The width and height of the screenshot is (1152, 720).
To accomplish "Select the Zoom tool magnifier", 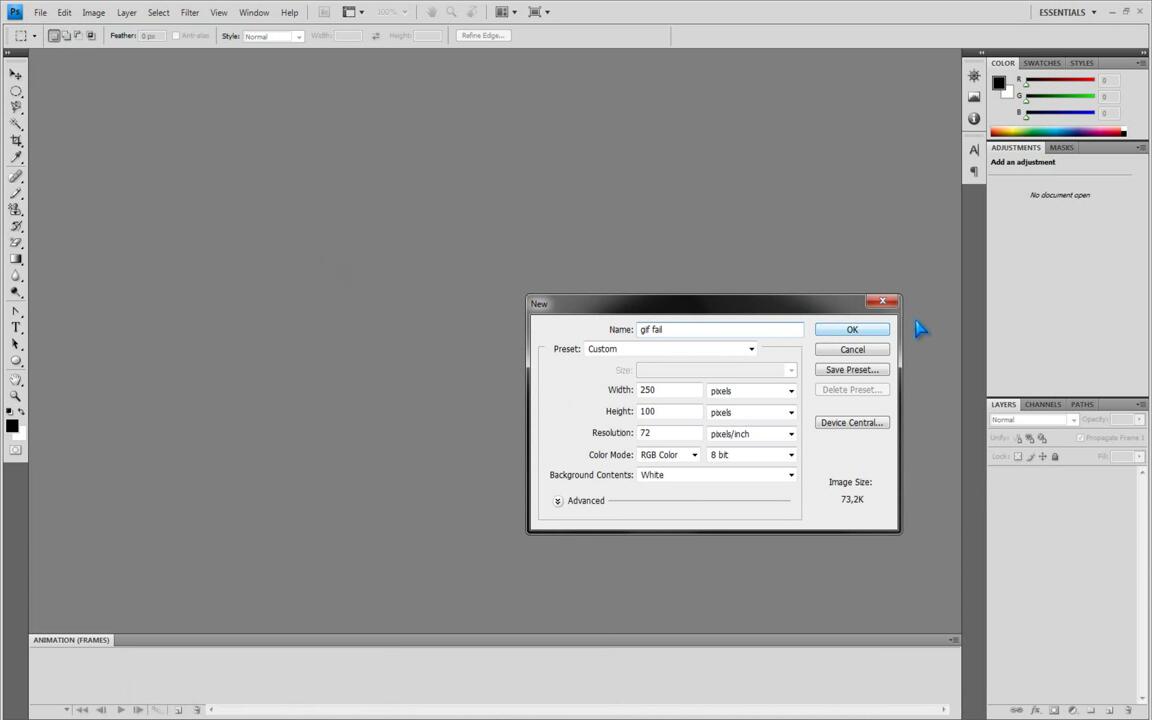I will (16, 395).
